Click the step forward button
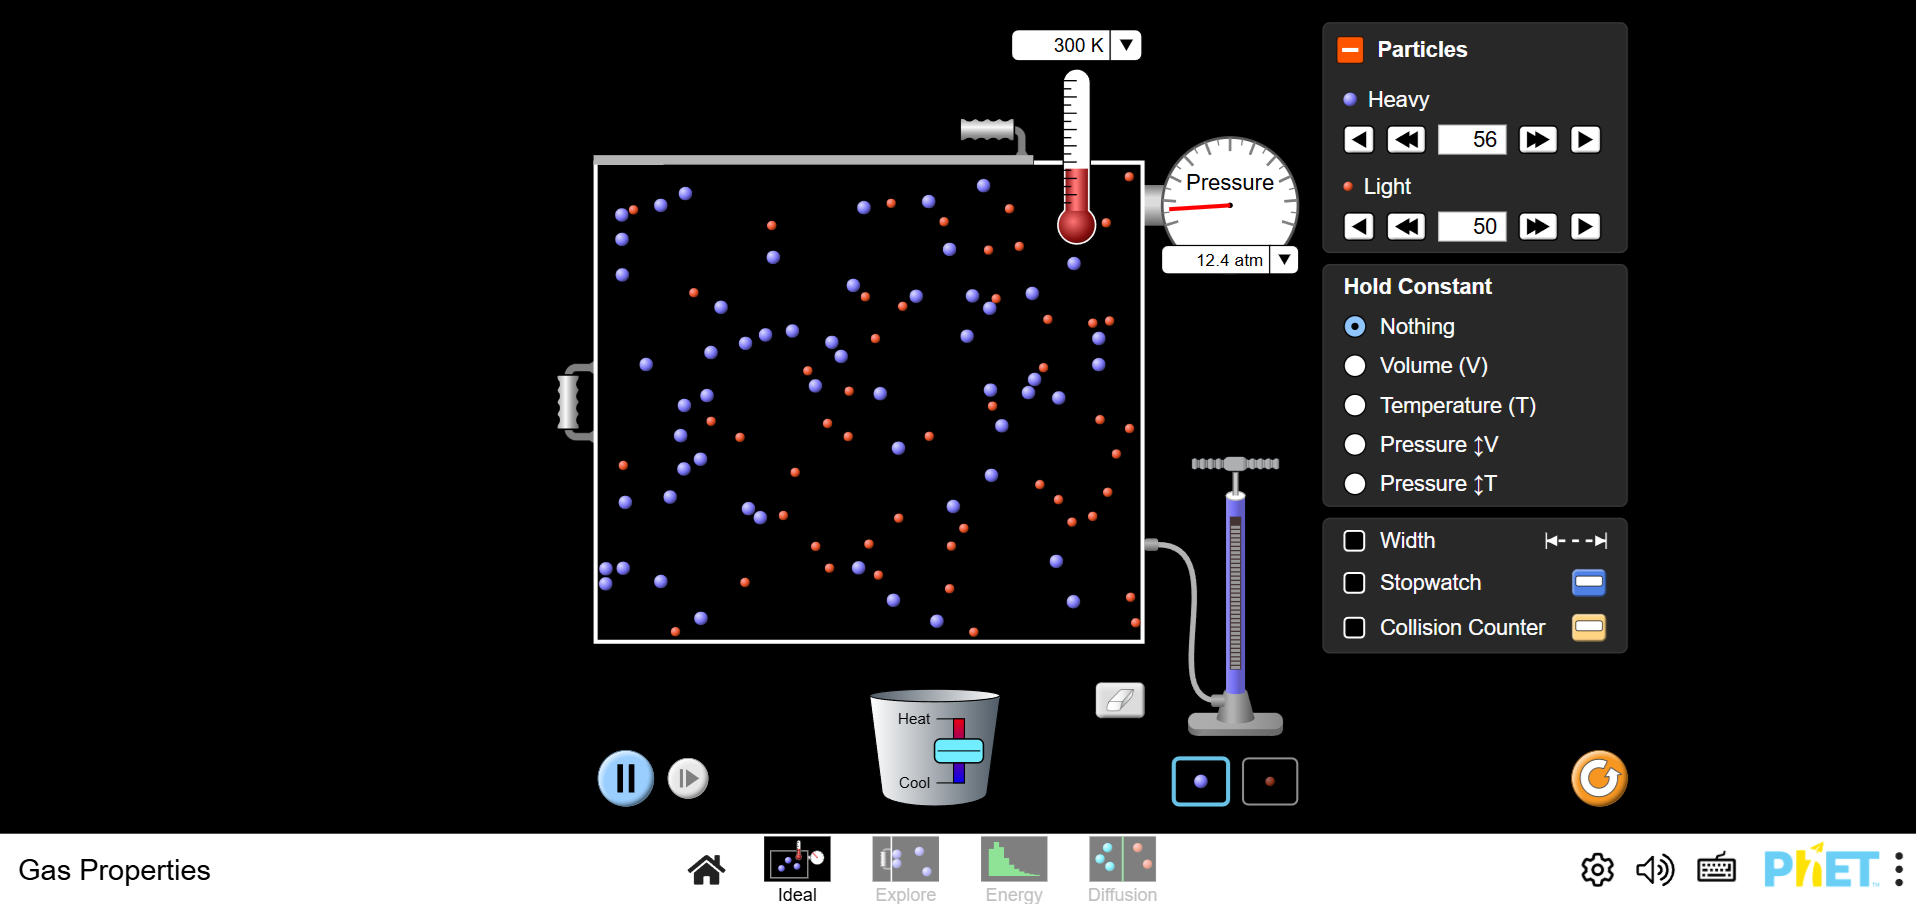This screenshot has width=1916, height=904. 688,778
